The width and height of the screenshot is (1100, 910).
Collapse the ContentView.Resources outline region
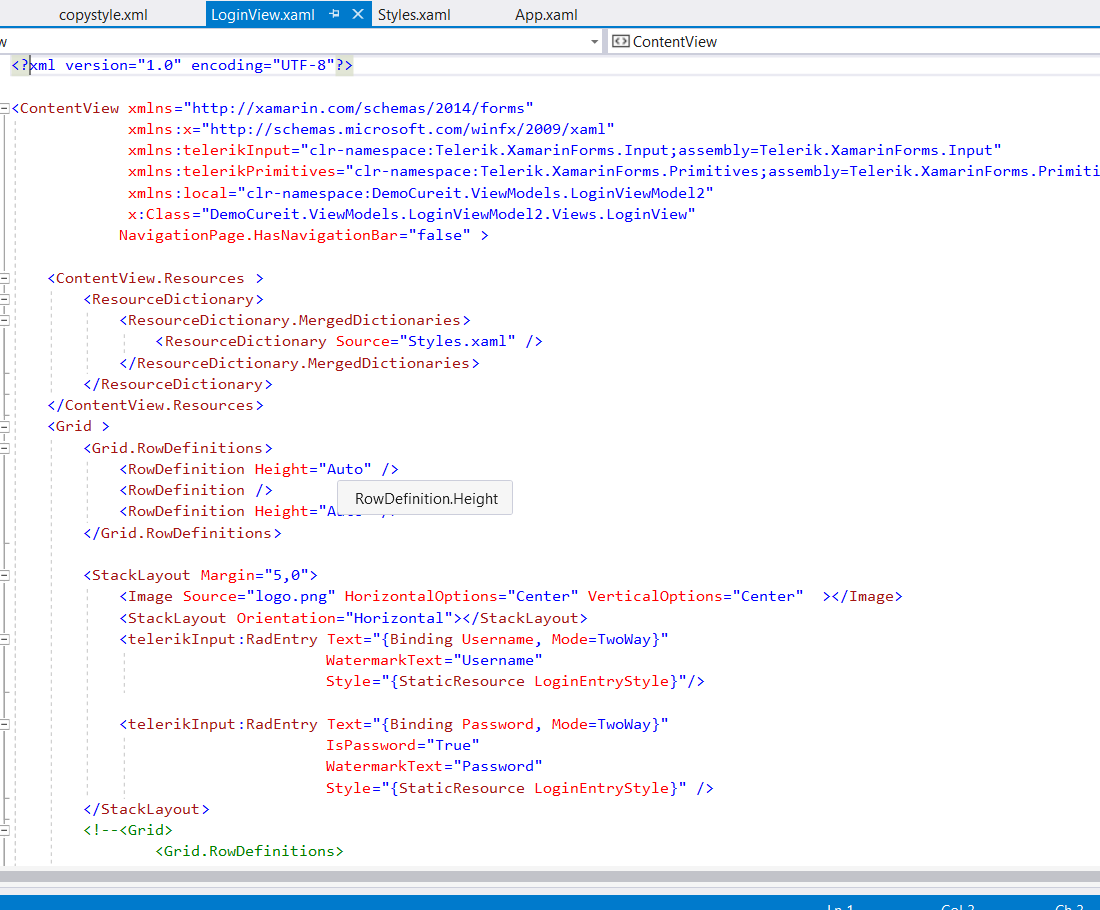click(4, 279)
